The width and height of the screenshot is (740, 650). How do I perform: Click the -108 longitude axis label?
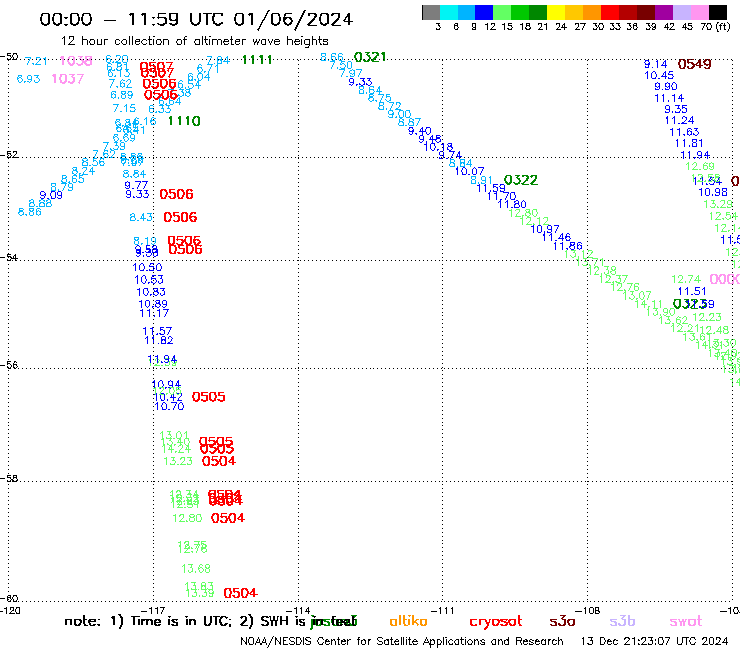[588, 610]
